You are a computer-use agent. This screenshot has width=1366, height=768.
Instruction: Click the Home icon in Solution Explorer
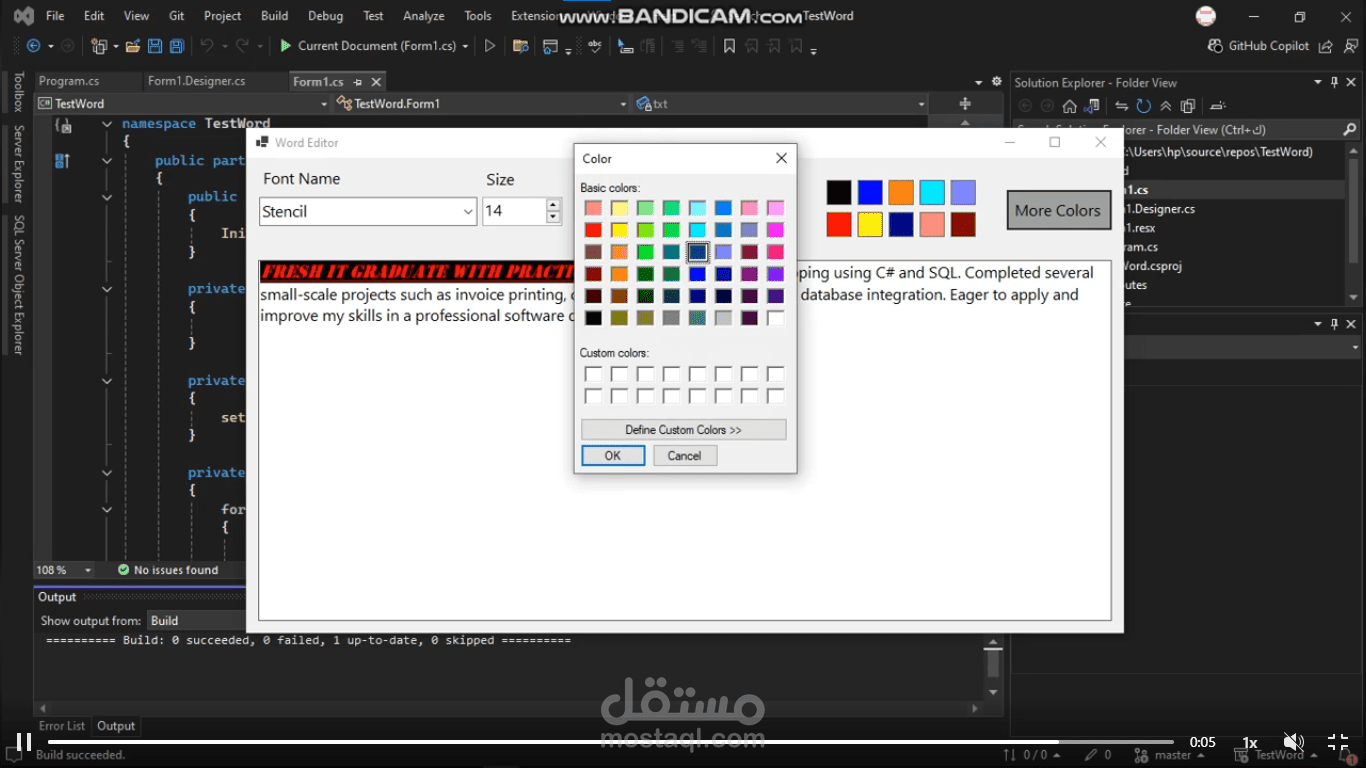(x=1070, y=106)
